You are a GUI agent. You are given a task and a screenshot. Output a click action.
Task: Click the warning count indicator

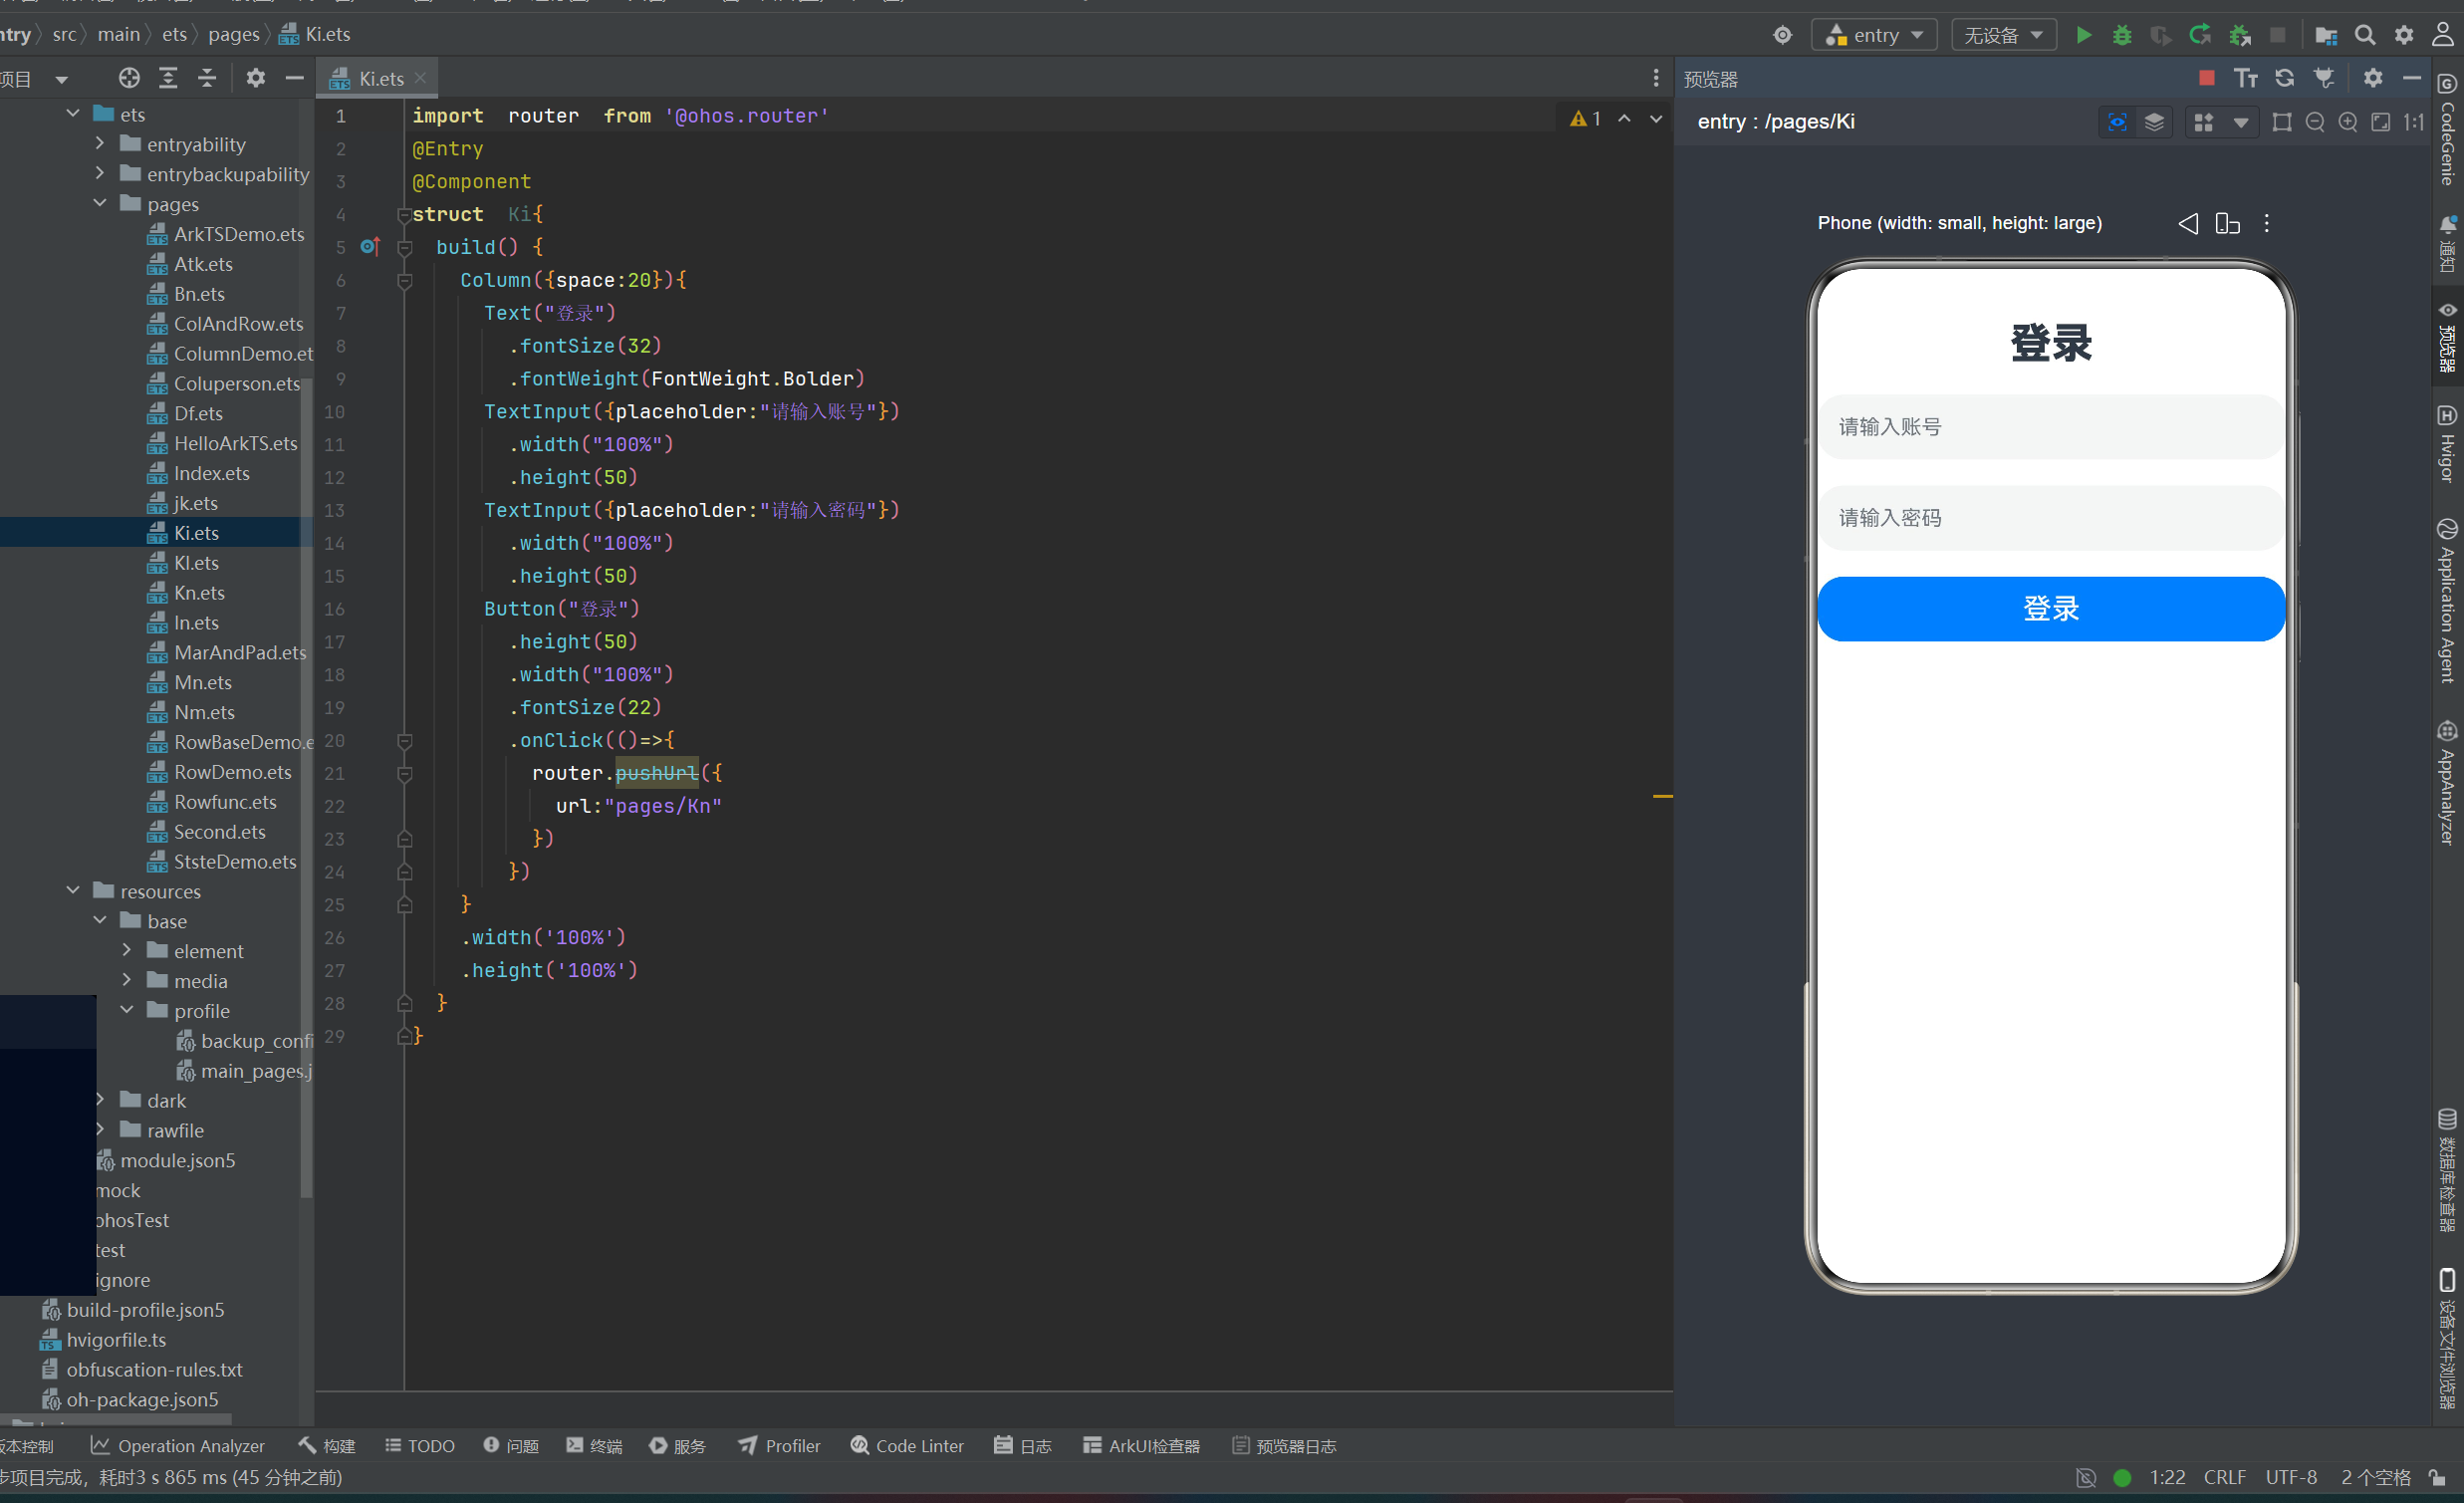[1586, 119]
